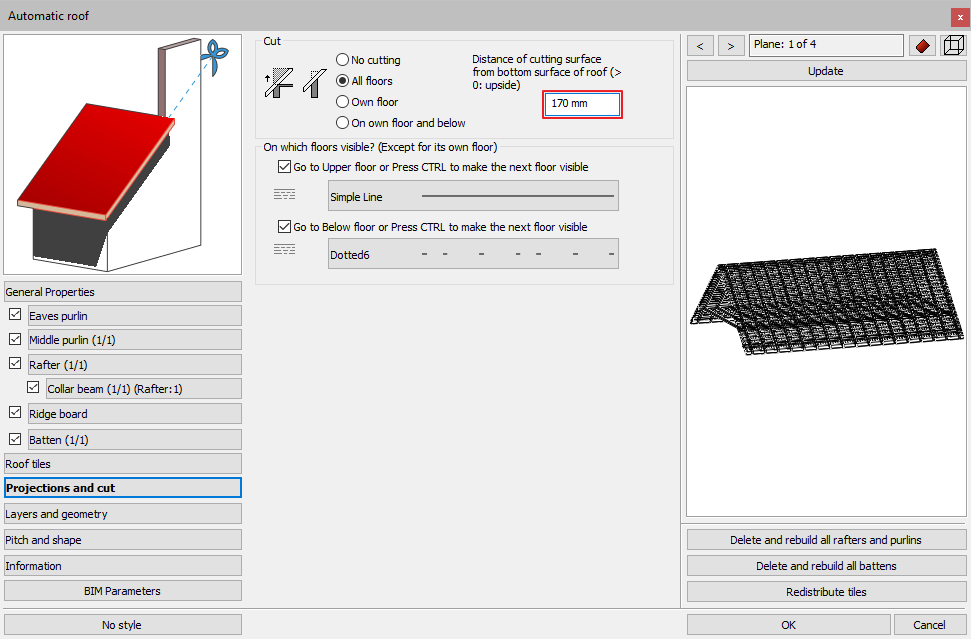Viewport: 971px width, 639px height.
Task: Click the line style icon beside Dotted6
Action: pos(284,250)
